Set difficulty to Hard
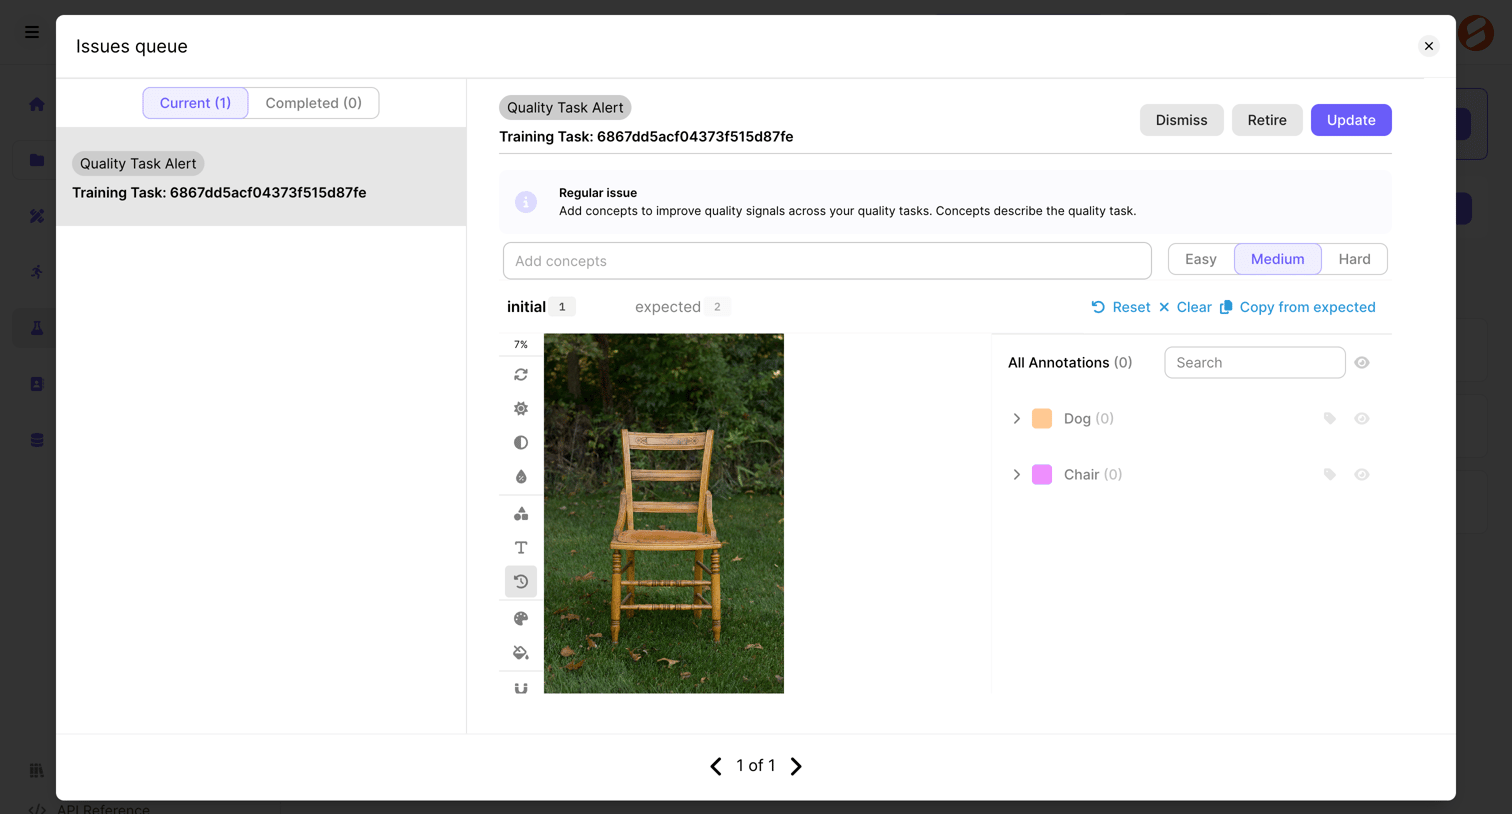The width and height of the screenshot is (1512, 814). [1354, 259]
